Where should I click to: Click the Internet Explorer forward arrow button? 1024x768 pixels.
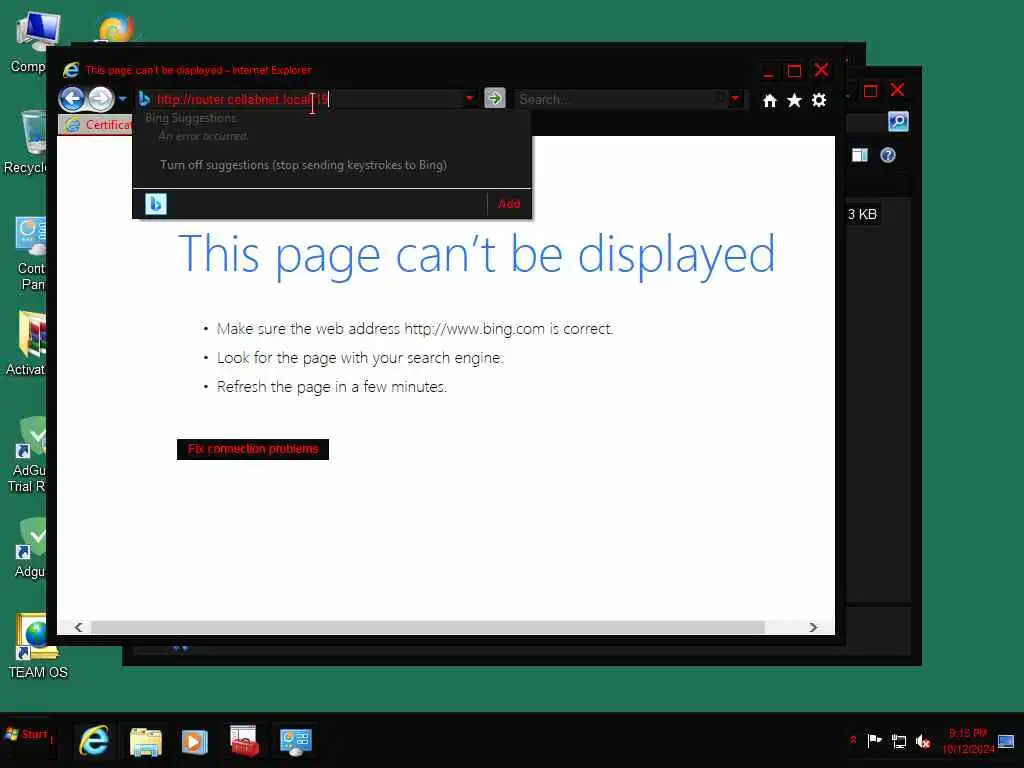tap(101, 99)
